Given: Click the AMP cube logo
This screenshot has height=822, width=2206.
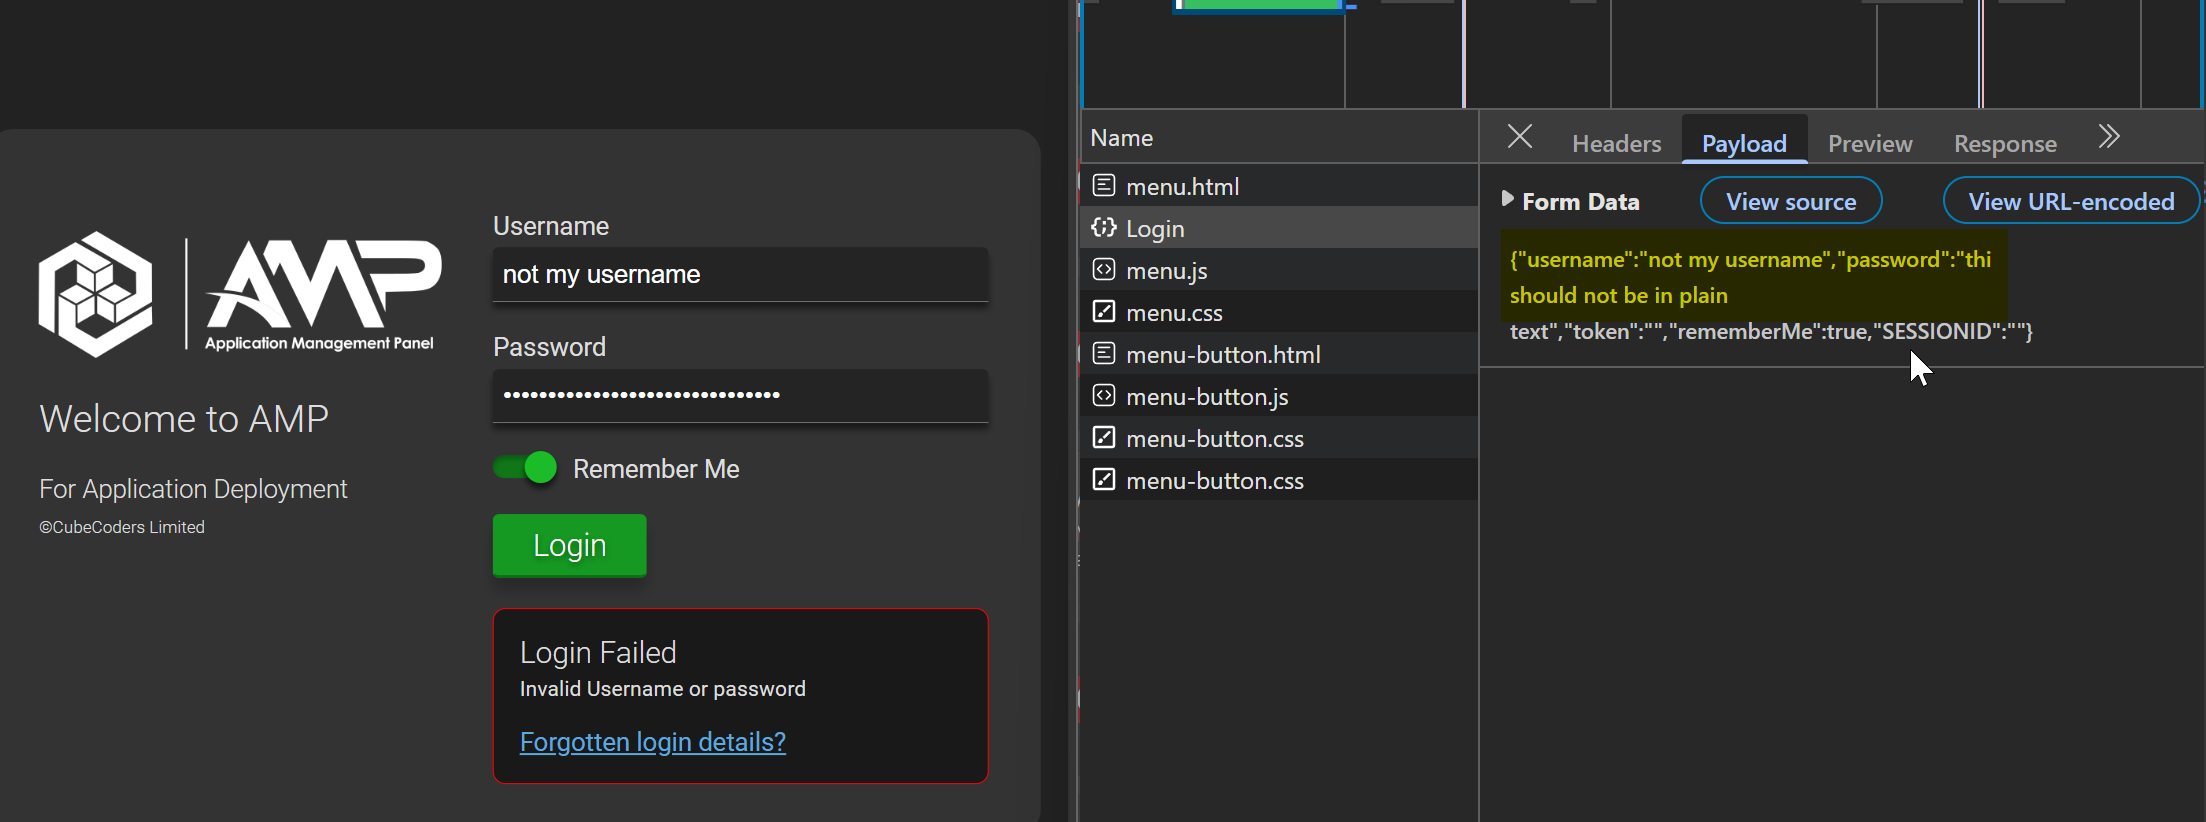Looking at the screenshot, I should click(96, 294).
